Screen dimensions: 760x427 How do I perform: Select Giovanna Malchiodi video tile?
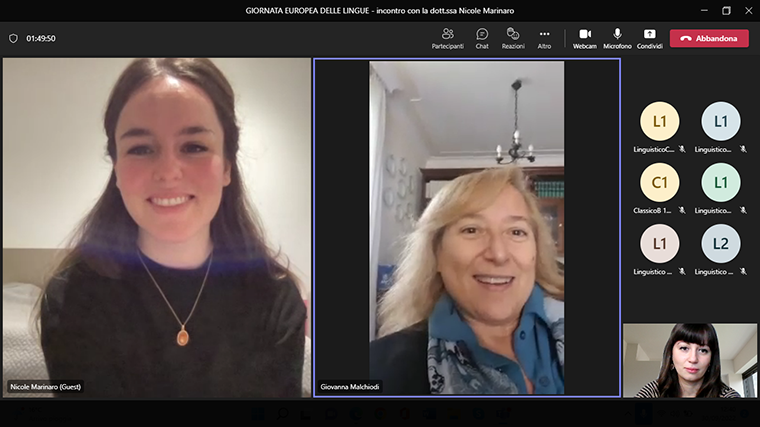tap(467, 228)
